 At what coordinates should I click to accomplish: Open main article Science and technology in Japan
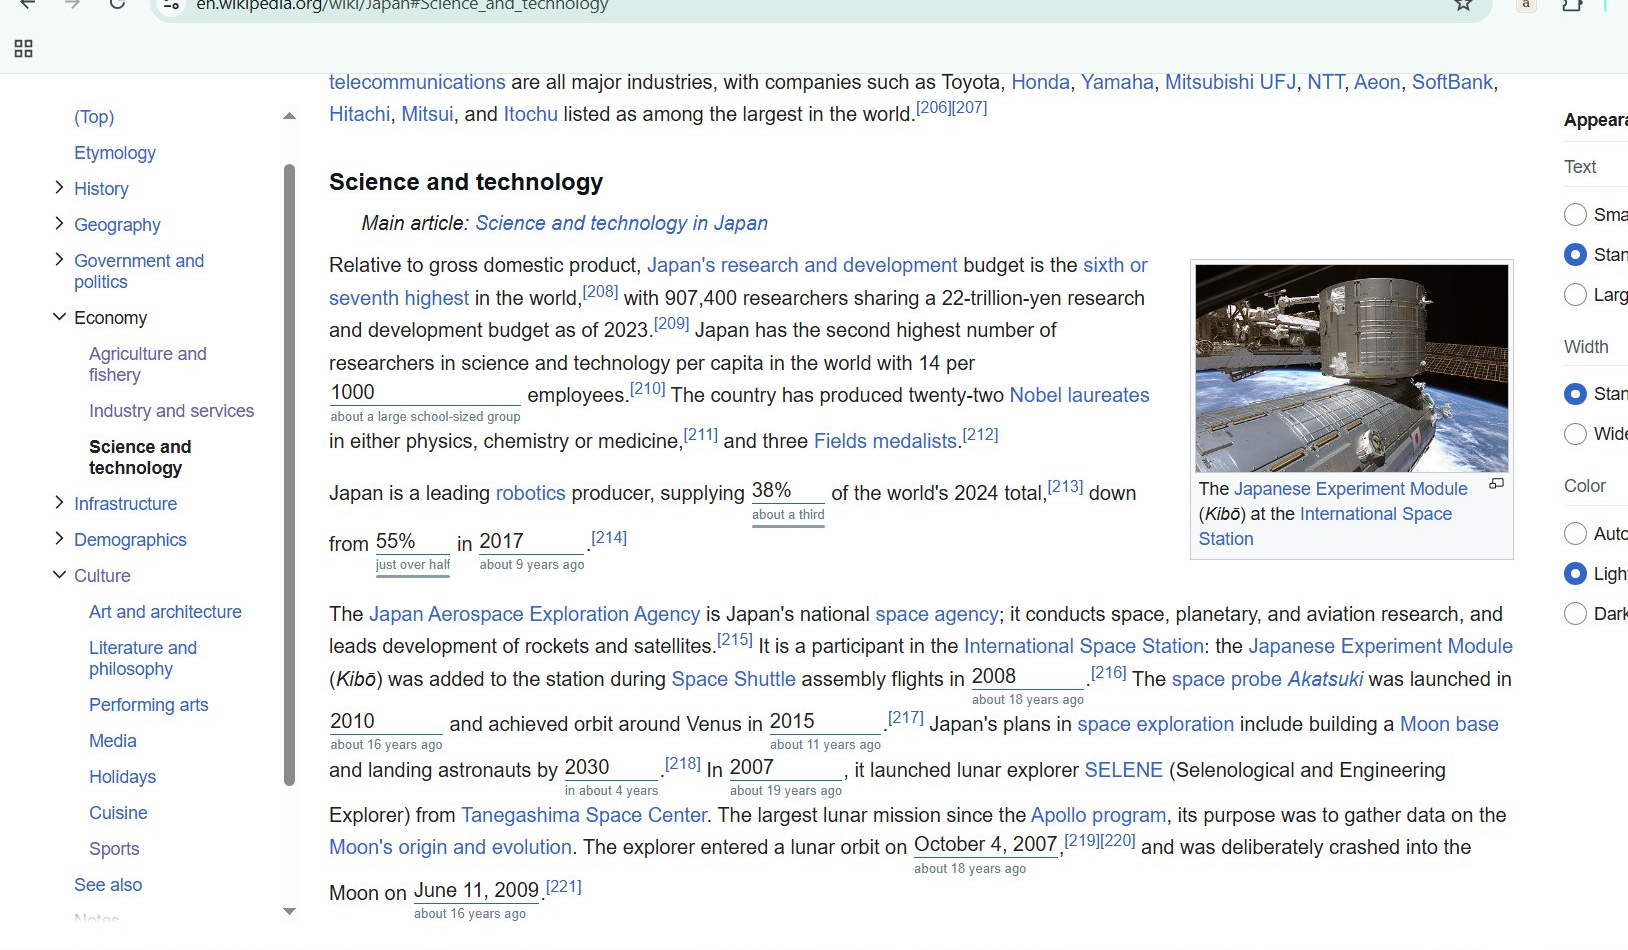(x=621, y=223)
